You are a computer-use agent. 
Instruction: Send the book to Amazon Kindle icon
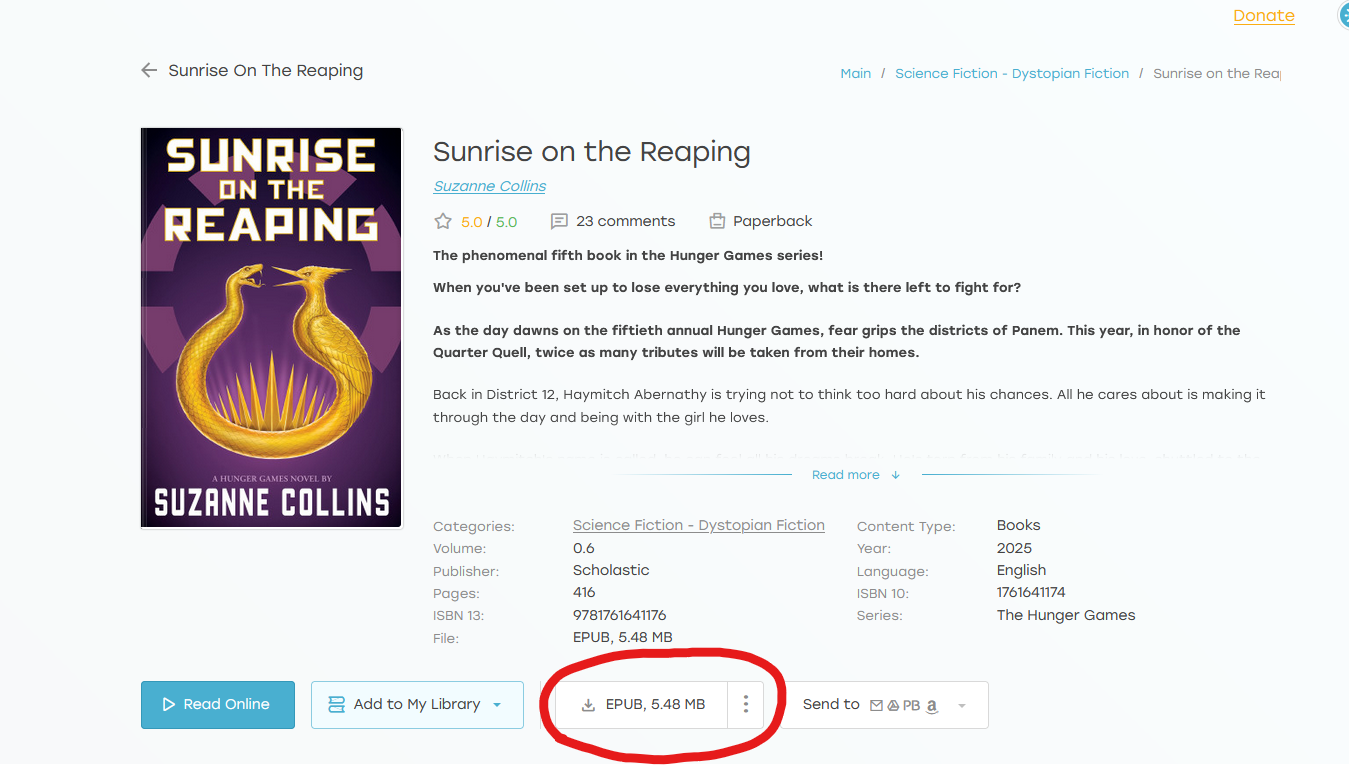pyautogui.click(x=931, y=706)
